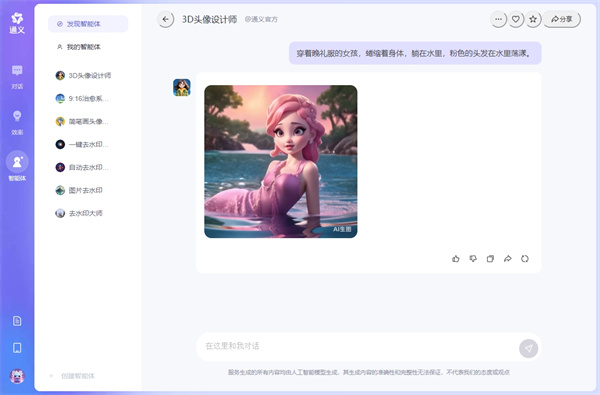Click the Tongyi logo in the sidebar
Image resolution: width=600 pixels, height=395 pixels.
tap(17, 23)
